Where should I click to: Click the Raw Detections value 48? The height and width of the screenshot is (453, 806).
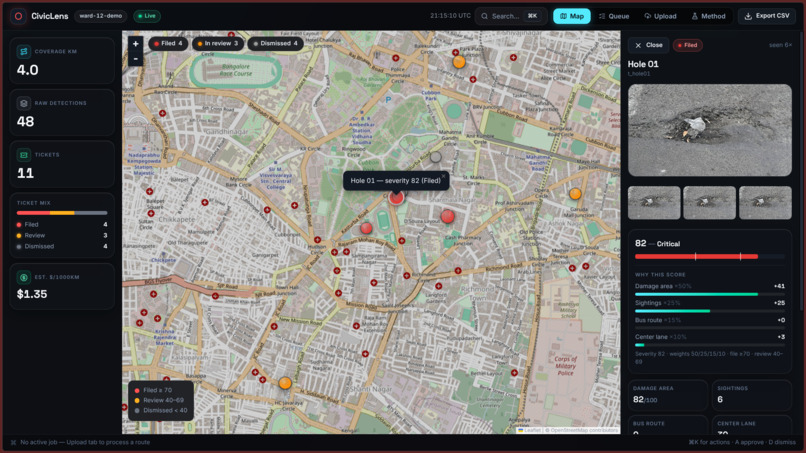pyautogui.click(x=26, y=122)
